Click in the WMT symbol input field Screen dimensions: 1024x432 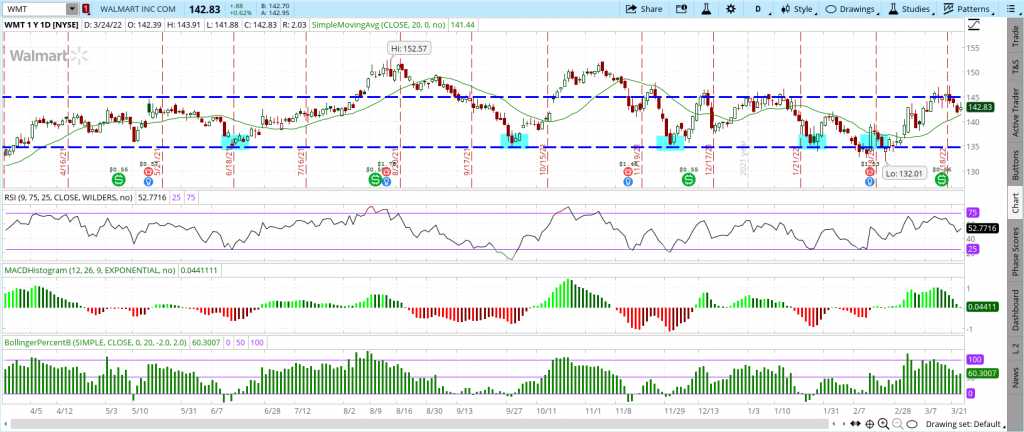click(33, 9)
